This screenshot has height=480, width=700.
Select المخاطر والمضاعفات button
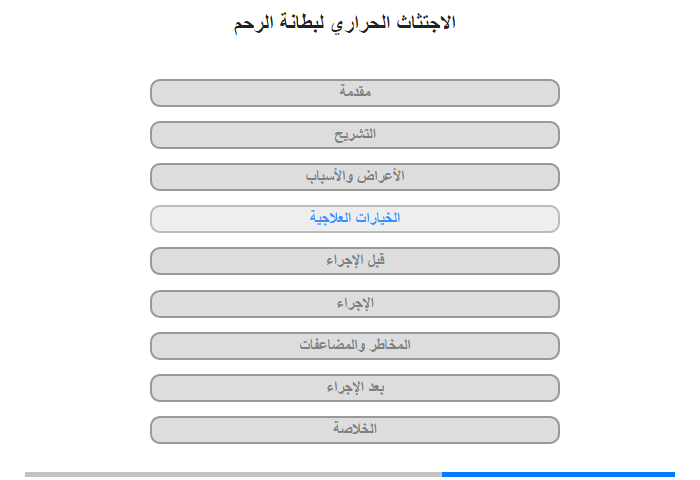pyautogui.click(x=355, y=346)
